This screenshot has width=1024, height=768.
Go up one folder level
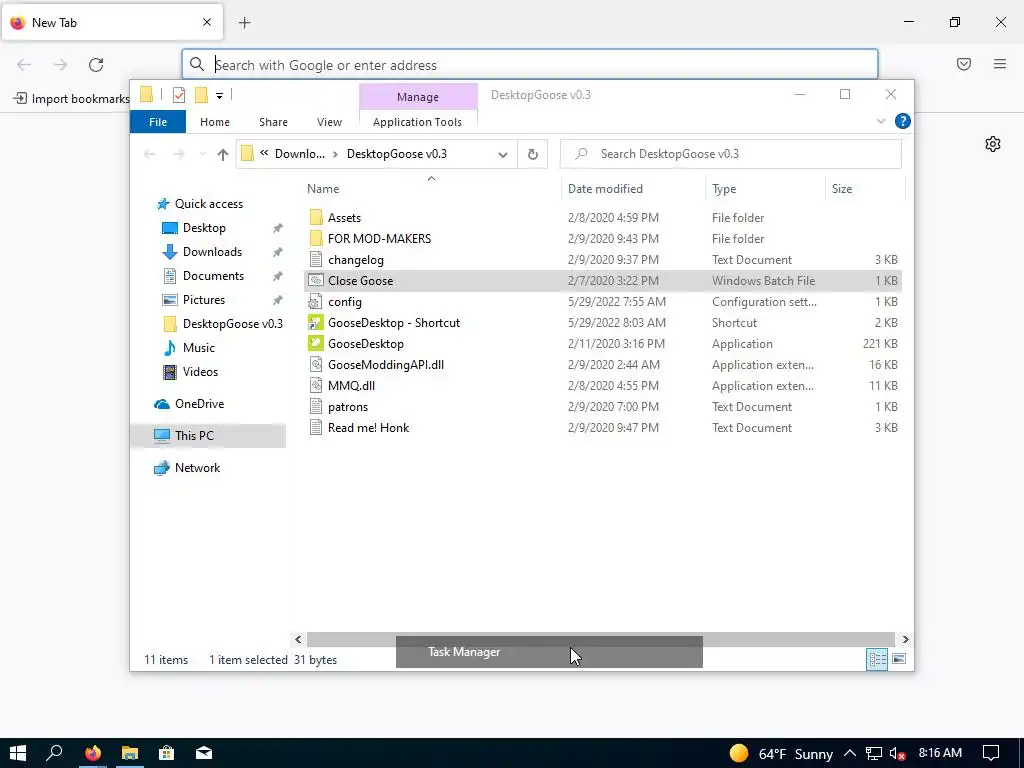(223, 154)
